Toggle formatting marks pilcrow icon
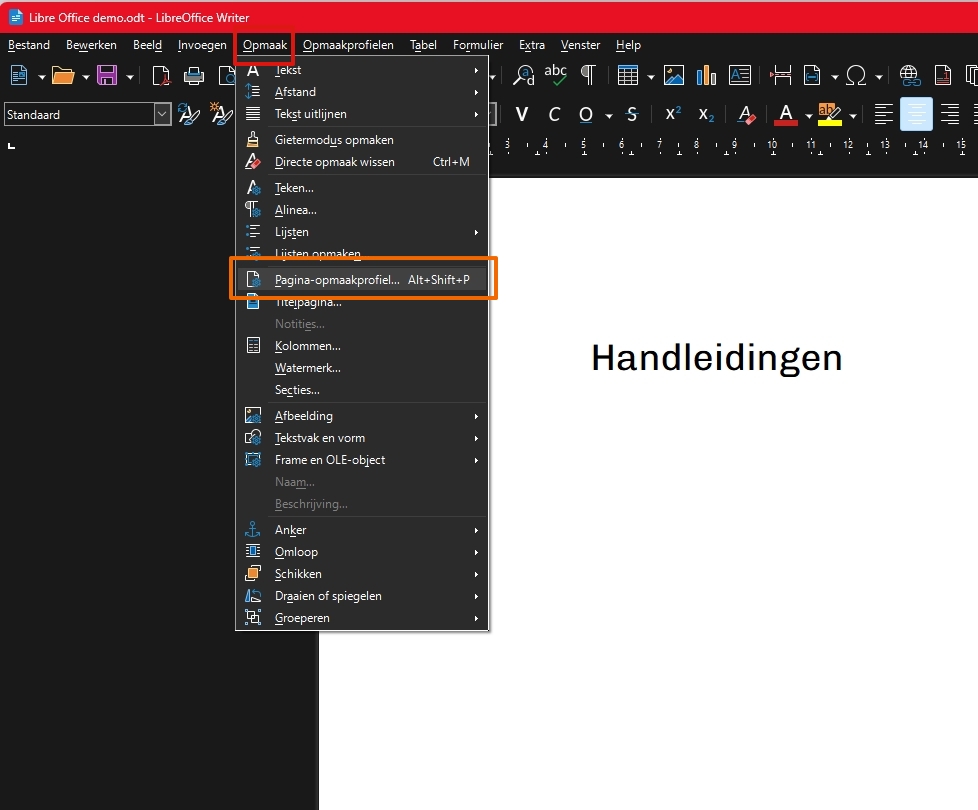Image resolution: width=978 pixels, height=810 pixels. point(588,75)
